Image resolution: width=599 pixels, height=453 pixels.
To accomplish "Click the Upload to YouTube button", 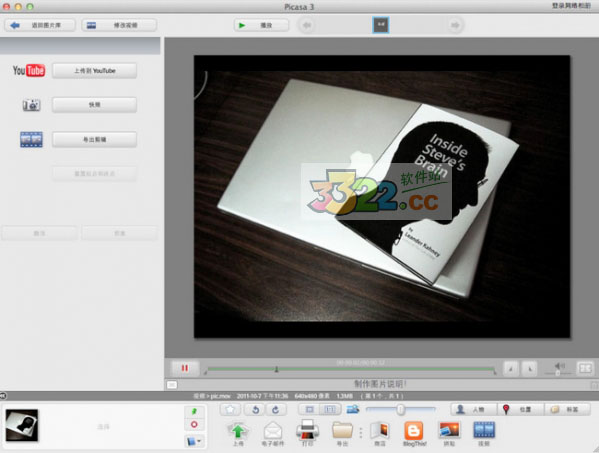I will [x=94, y=71].
